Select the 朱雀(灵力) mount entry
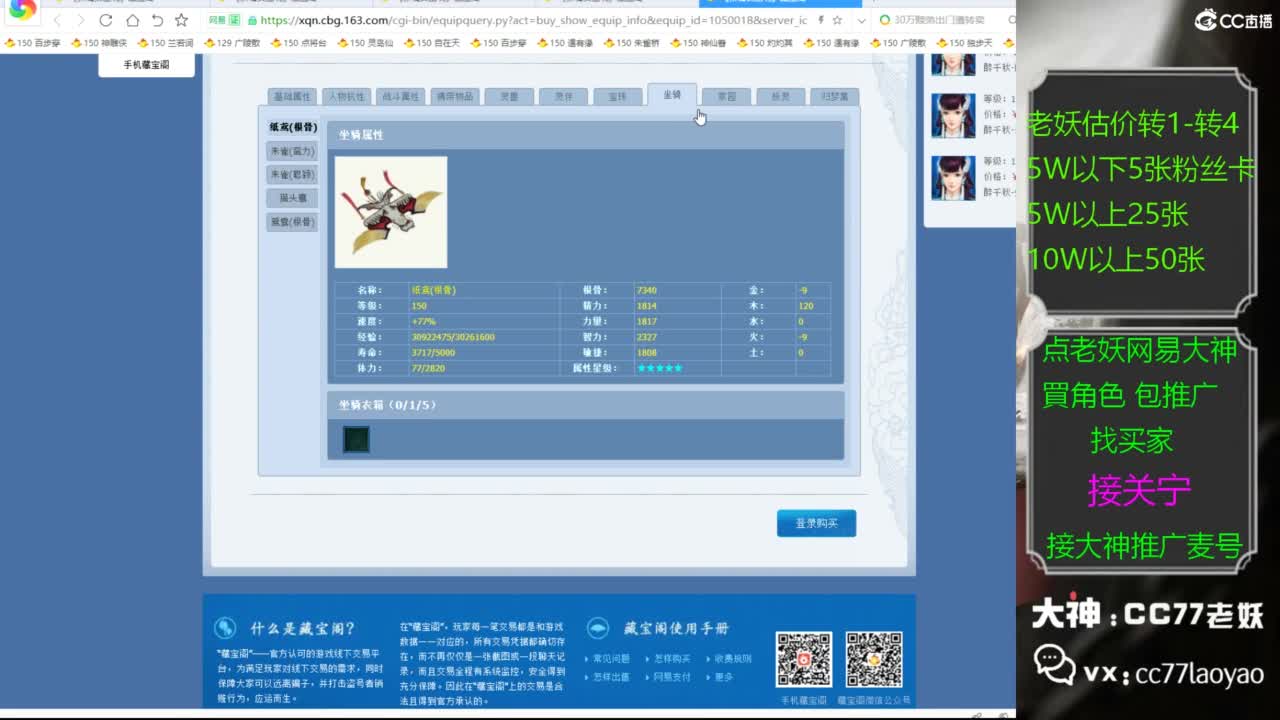 pyautogui.click(x=292, y=151)
